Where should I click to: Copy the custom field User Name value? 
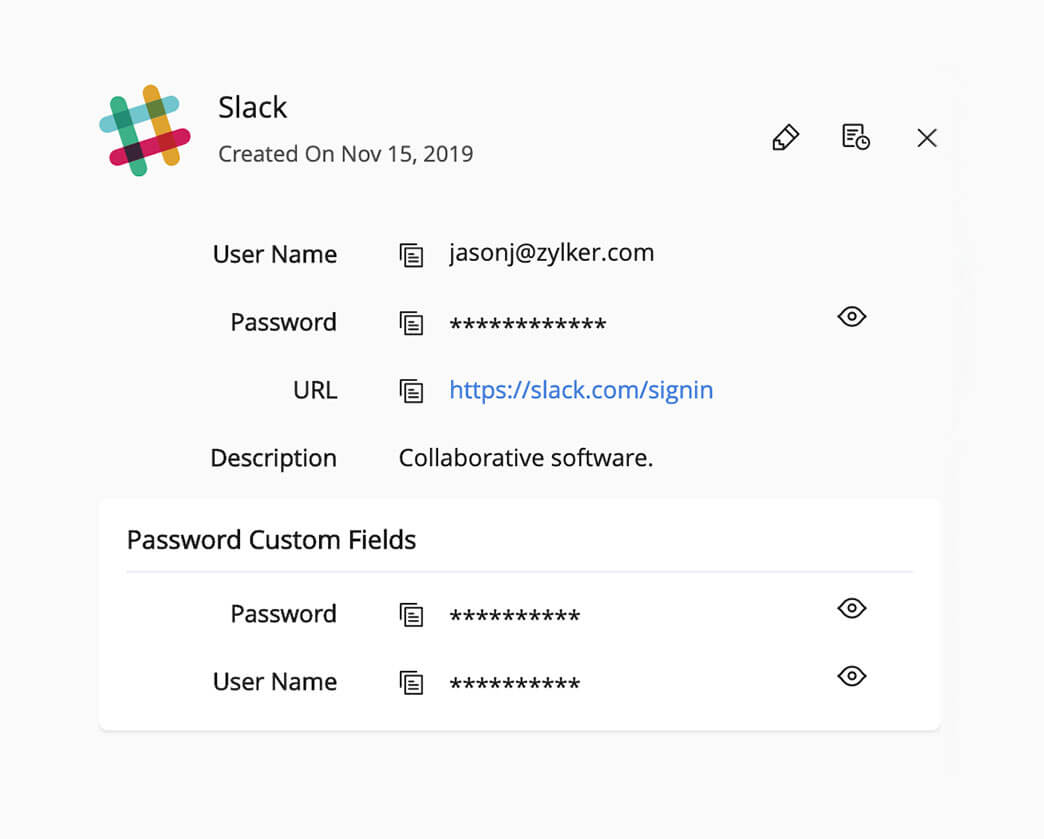tap(411, 683)
